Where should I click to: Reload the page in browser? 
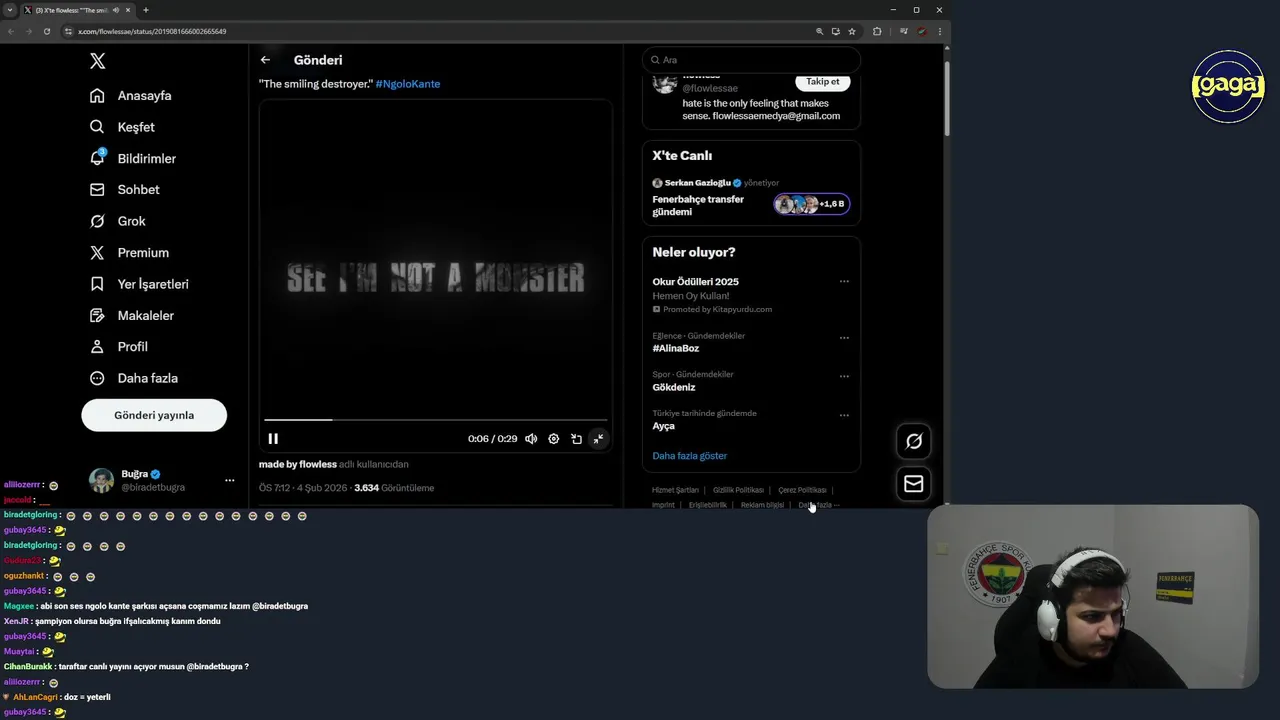coord(47,31)
